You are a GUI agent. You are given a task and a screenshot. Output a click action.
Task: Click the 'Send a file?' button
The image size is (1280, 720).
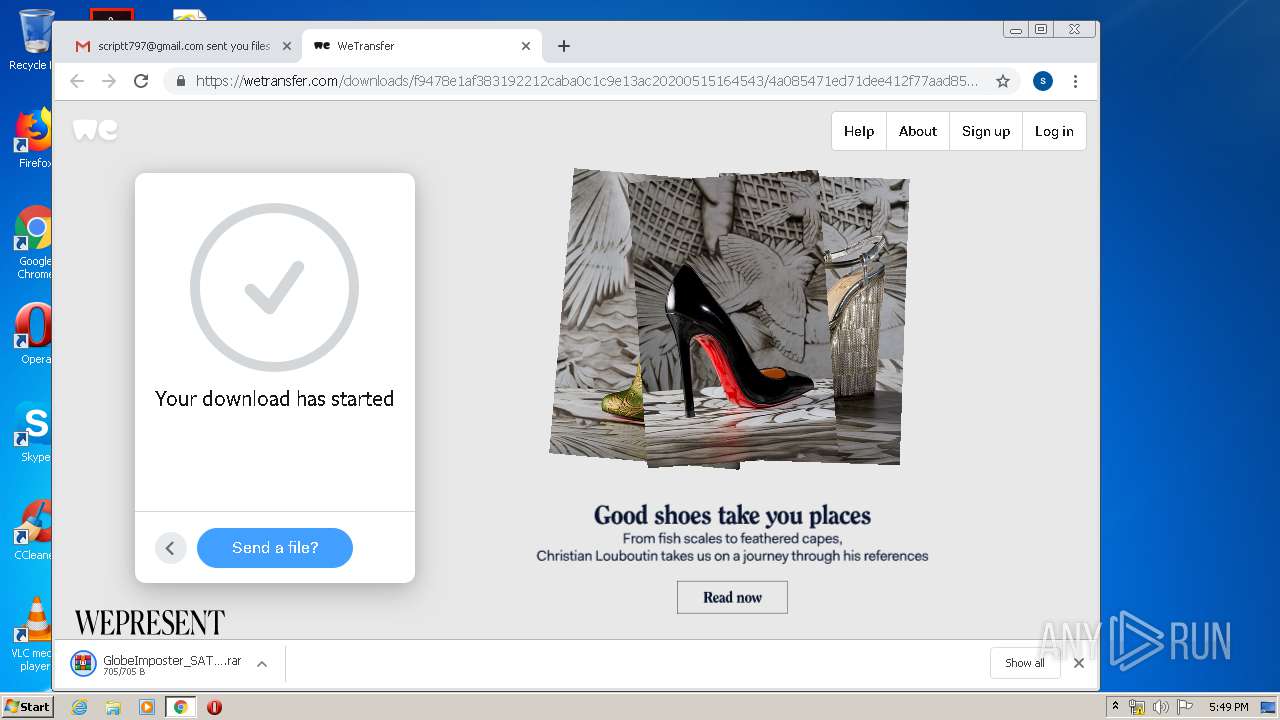coord(275,548)
